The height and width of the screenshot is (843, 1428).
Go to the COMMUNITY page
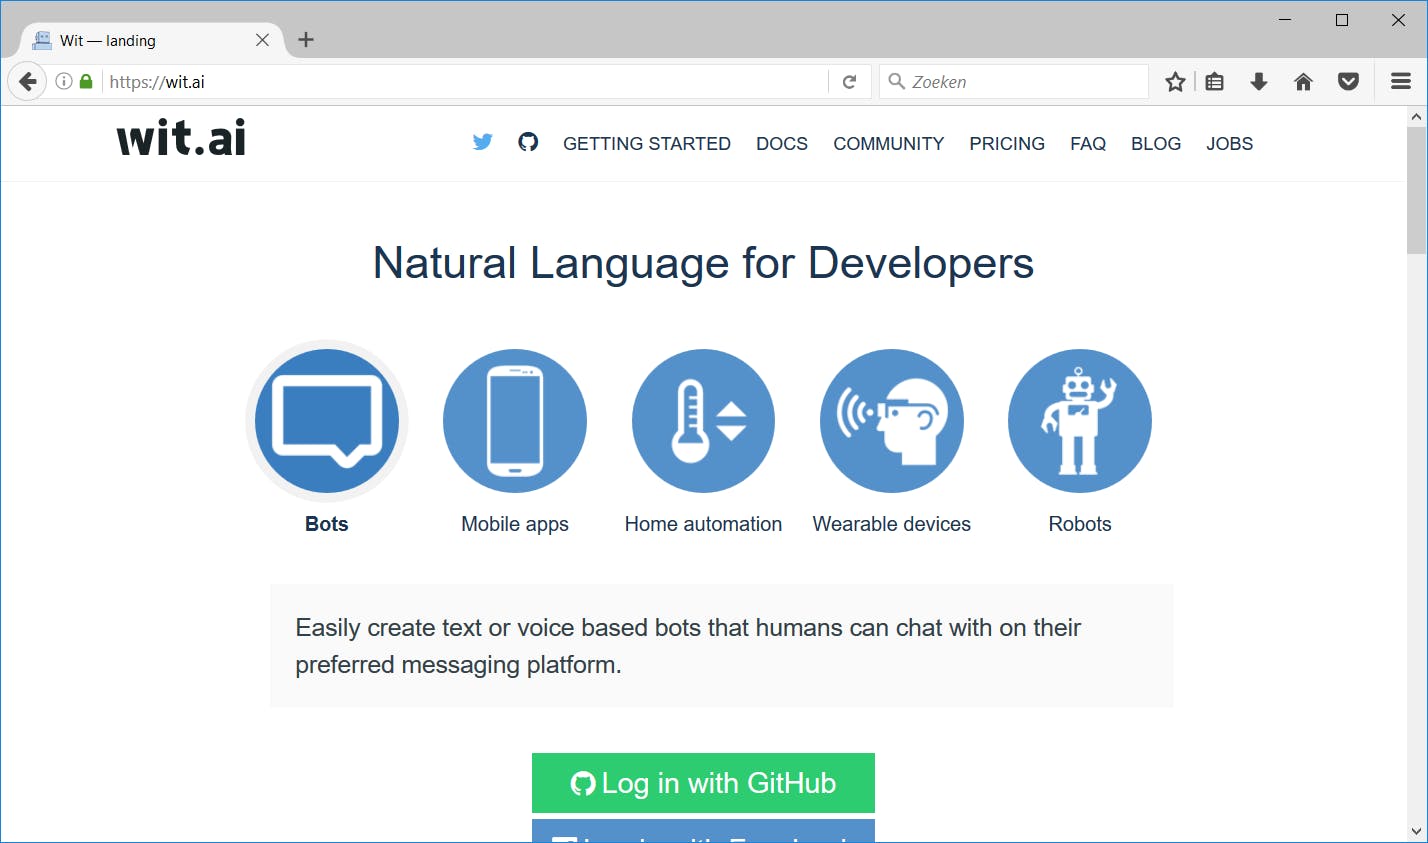889,144
